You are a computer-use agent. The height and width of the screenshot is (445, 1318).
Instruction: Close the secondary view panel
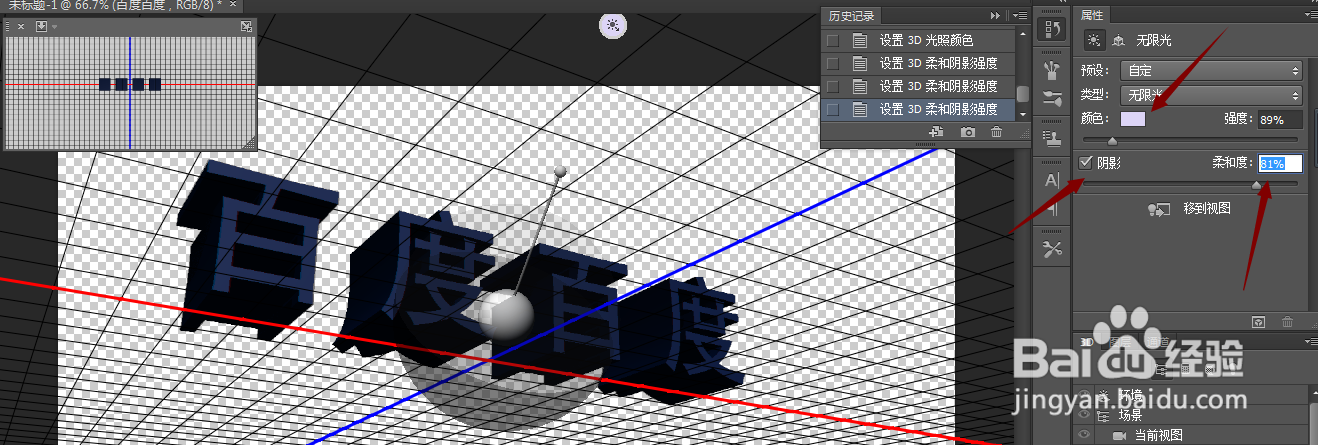point(22,26)
